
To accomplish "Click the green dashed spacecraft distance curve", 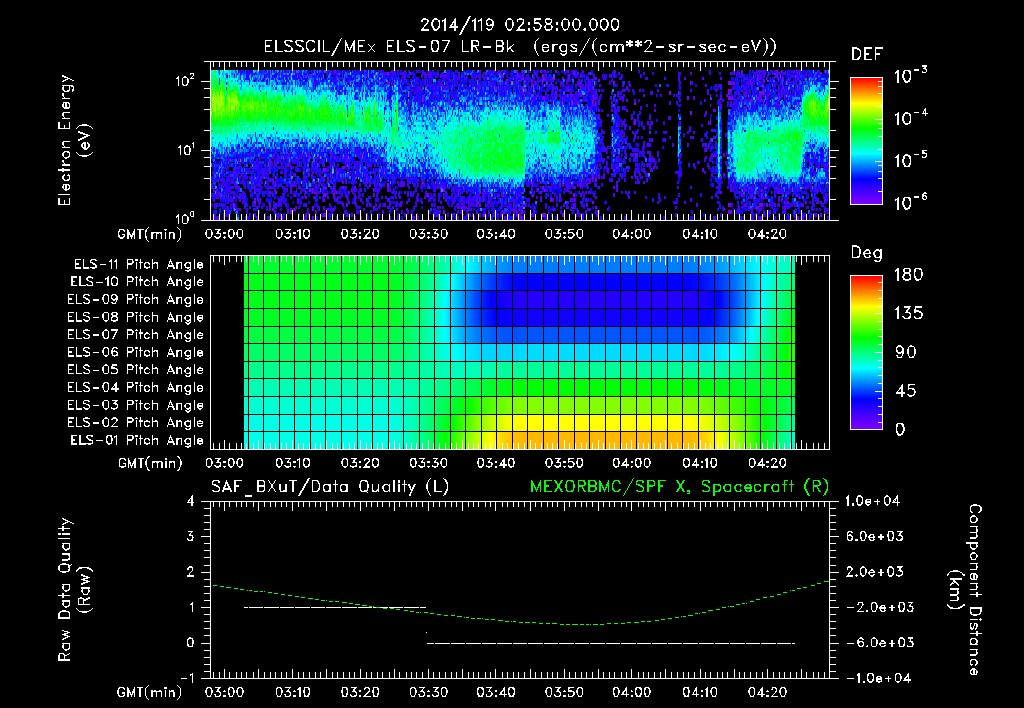I will [x=519, y=620].
